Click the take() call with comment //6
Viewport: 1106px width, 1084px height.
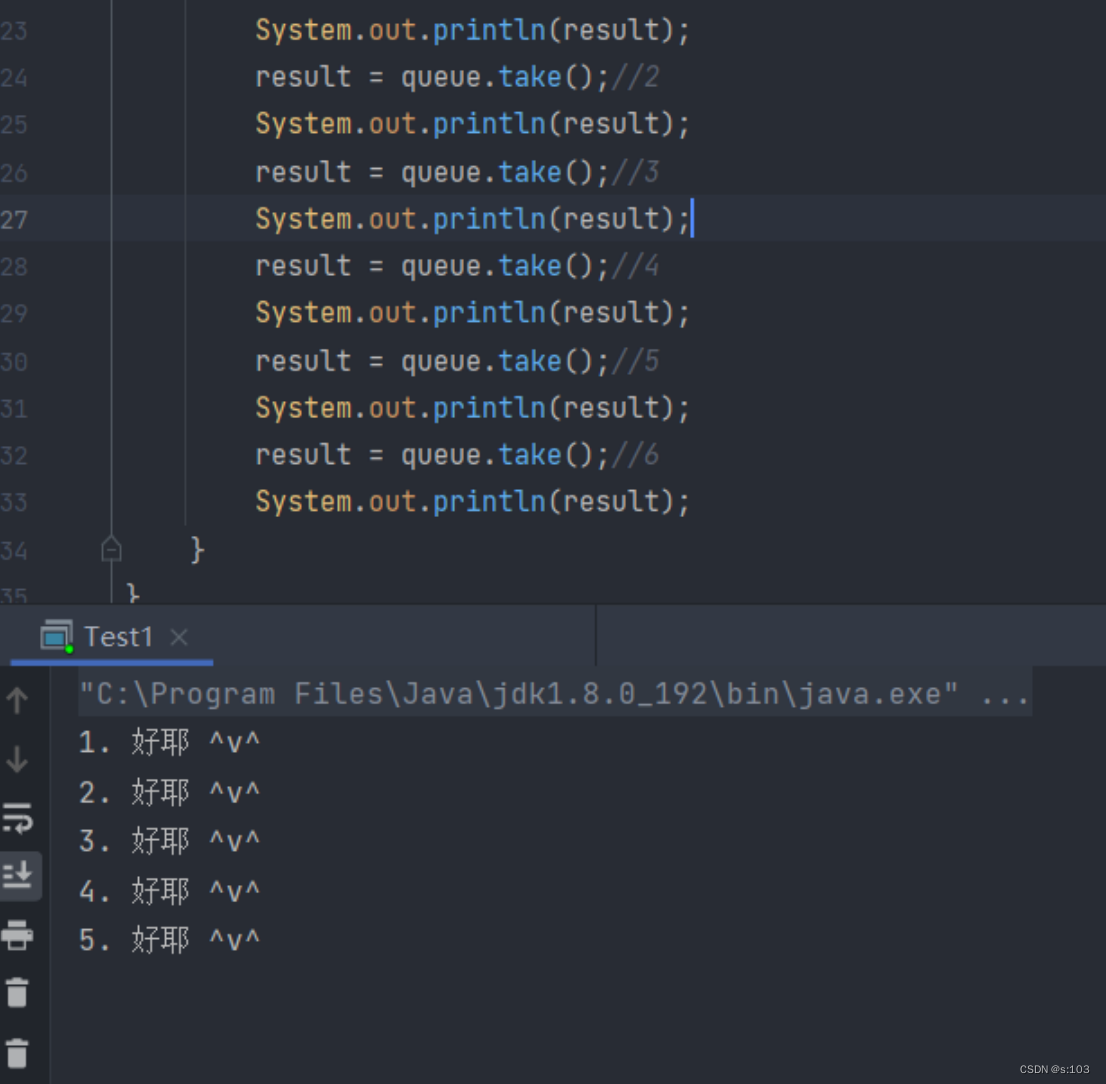(546, 455)
